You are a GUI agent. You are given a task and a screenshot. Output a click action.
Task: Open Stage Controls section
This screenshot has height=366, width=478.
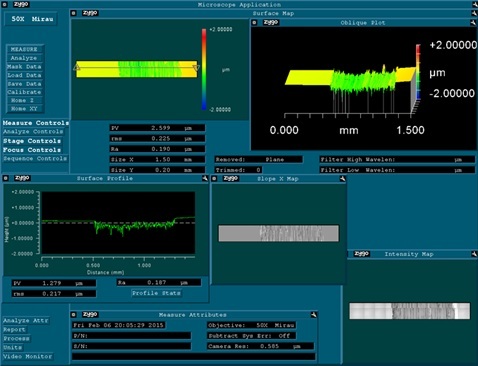32,141
